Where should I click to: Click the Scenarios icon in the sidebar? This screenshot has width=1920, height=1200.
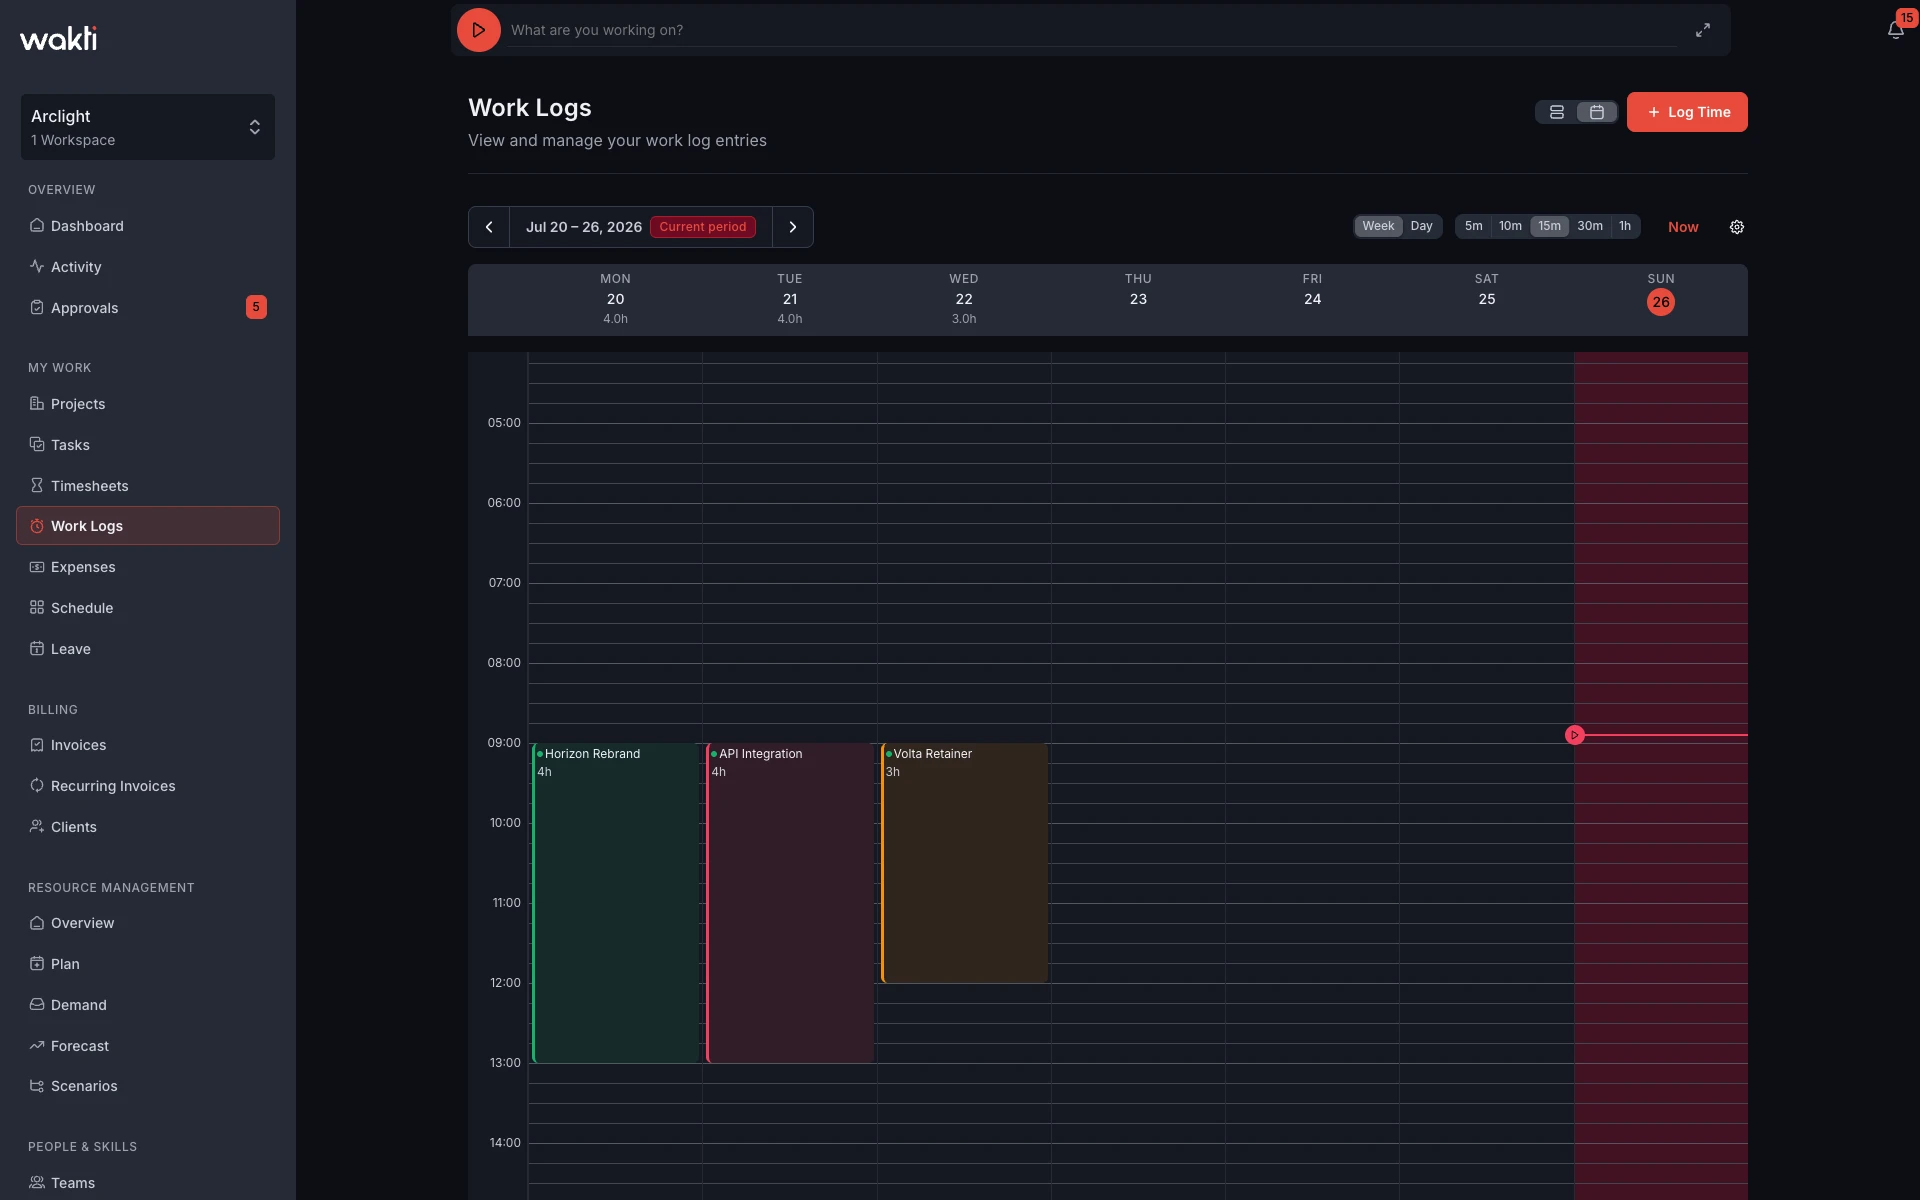[37, 1086]
